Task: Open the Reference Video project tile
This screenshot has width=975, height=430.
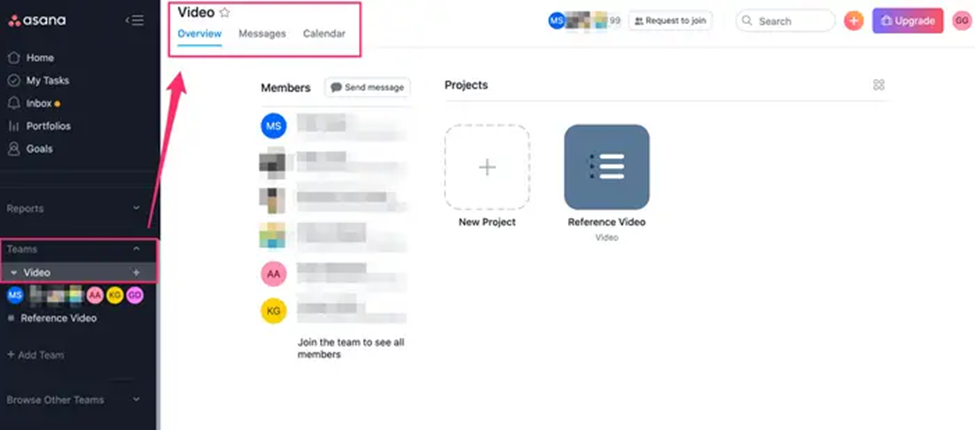Action: point(606,167)
